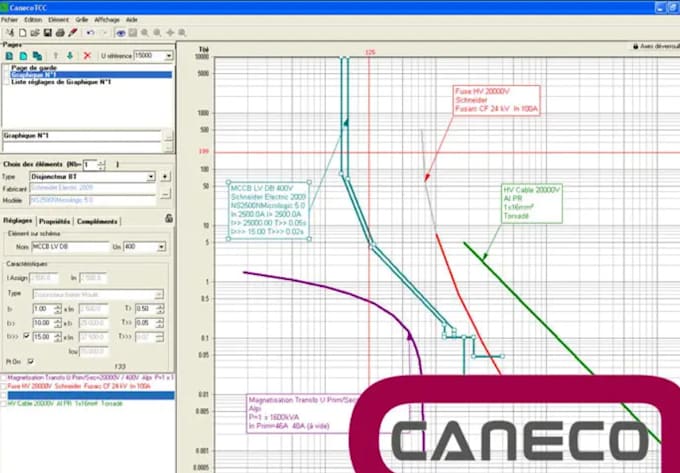Viewport: 680px width, 473px height.
Task: Open the Edition menu
Action: pyautogui.click(x=33, y=20)
